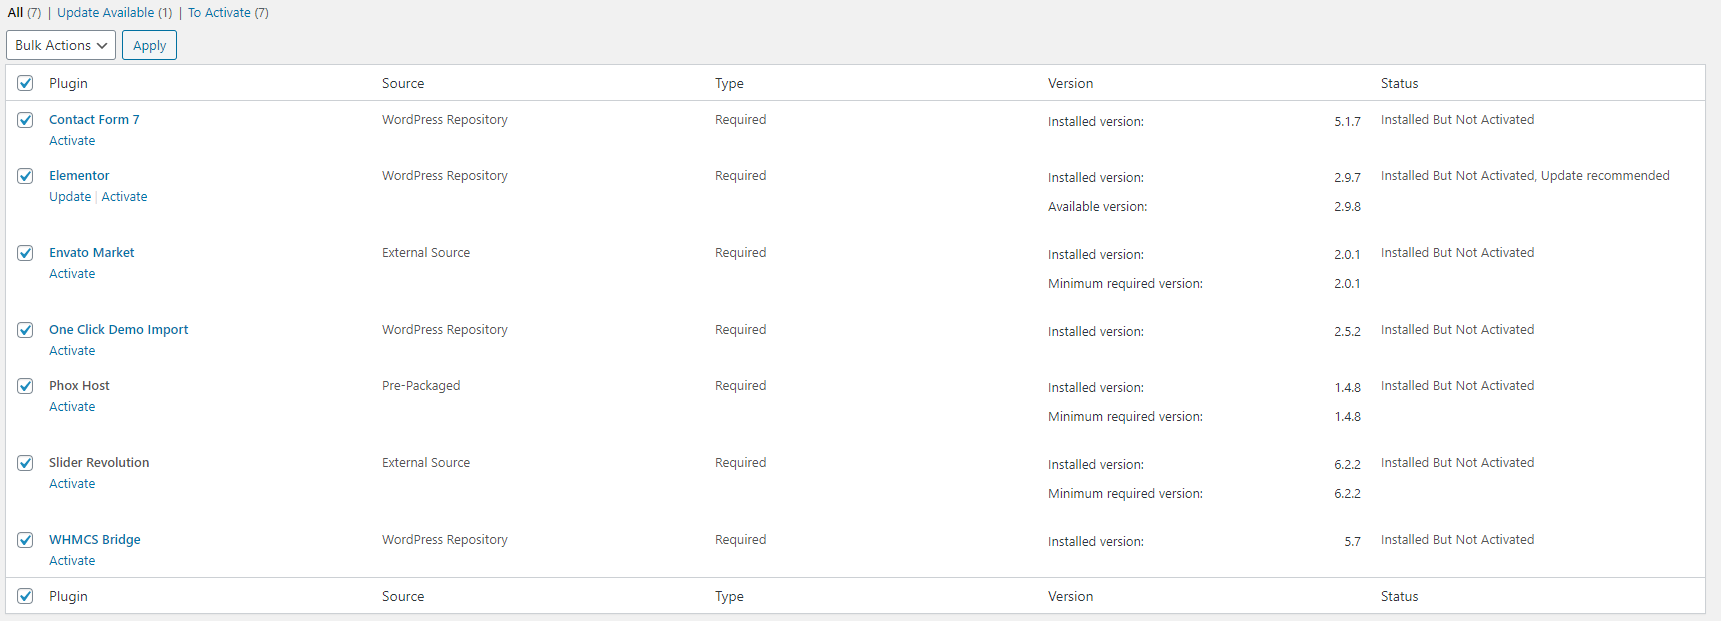Open the Elementor plugin link
This screenshot has height=621, width=1721.
[x=79, y=175]
